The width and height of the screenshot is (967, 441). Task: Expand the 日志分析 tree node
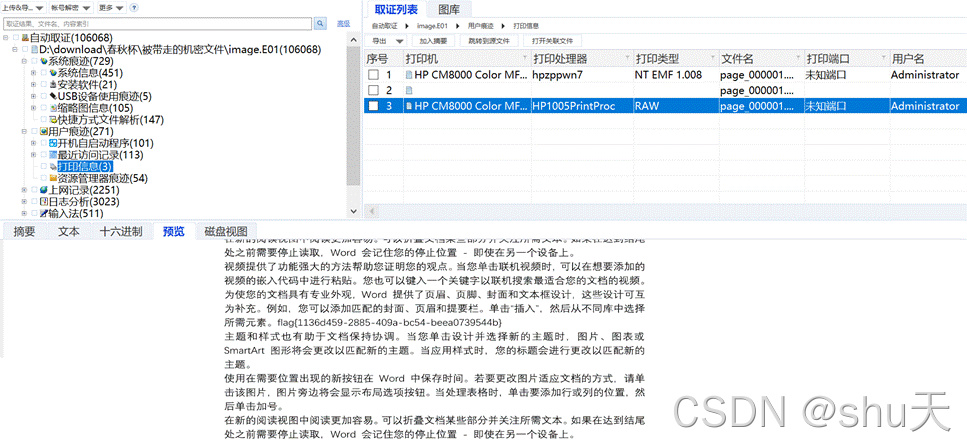[24, 202]
